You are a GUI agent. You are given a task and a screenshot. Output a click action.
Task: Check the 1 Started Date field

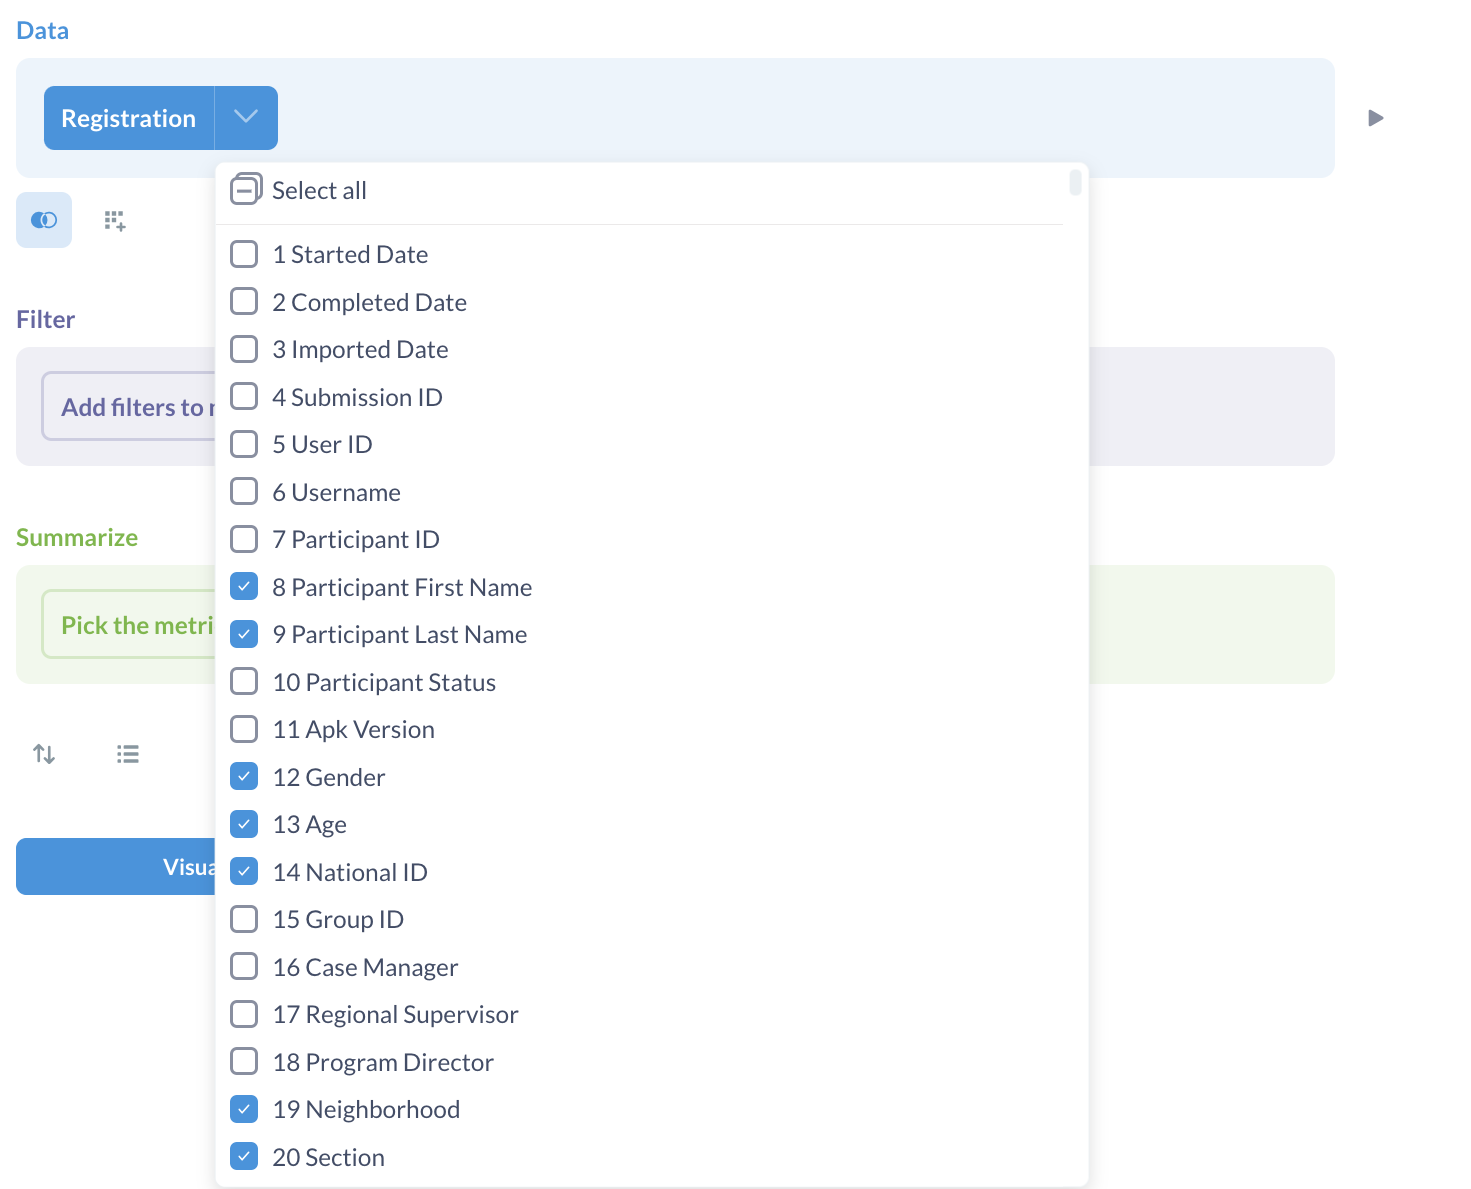click(244, 254)
